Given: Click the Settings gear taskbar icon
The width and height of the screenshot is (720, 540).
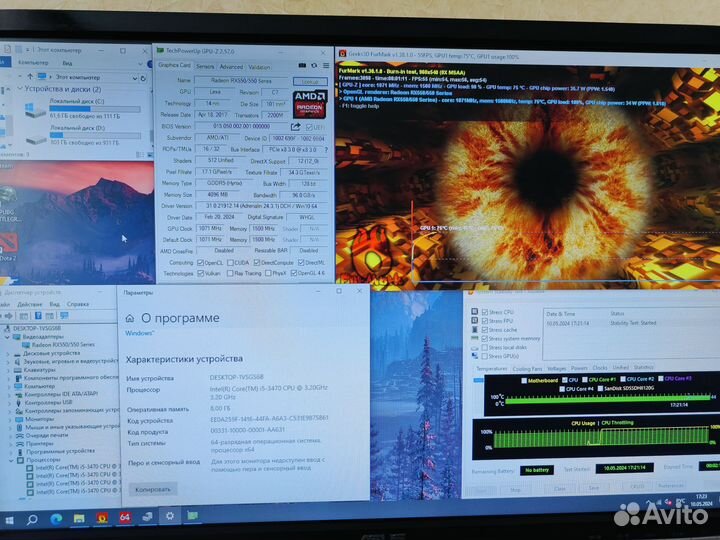Looking at the screenshot, I should [170, 516].
